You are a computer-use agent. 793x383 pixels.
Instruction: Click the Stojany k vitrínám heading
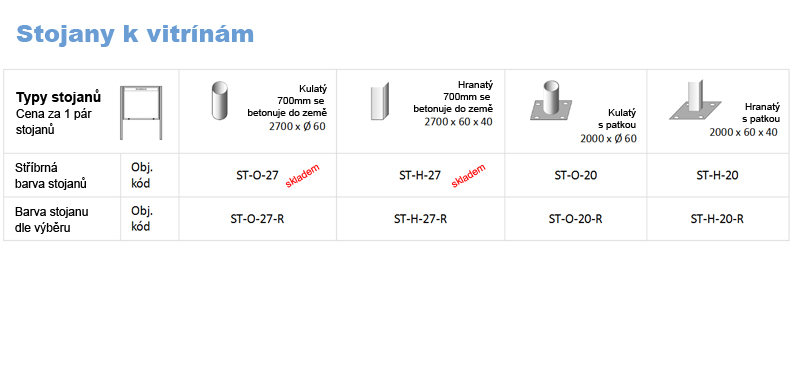[x=135, y=34]
